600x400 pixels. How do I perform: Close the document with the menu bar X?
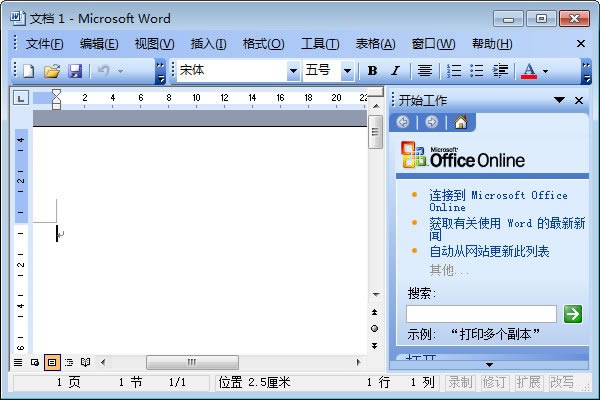580,44
